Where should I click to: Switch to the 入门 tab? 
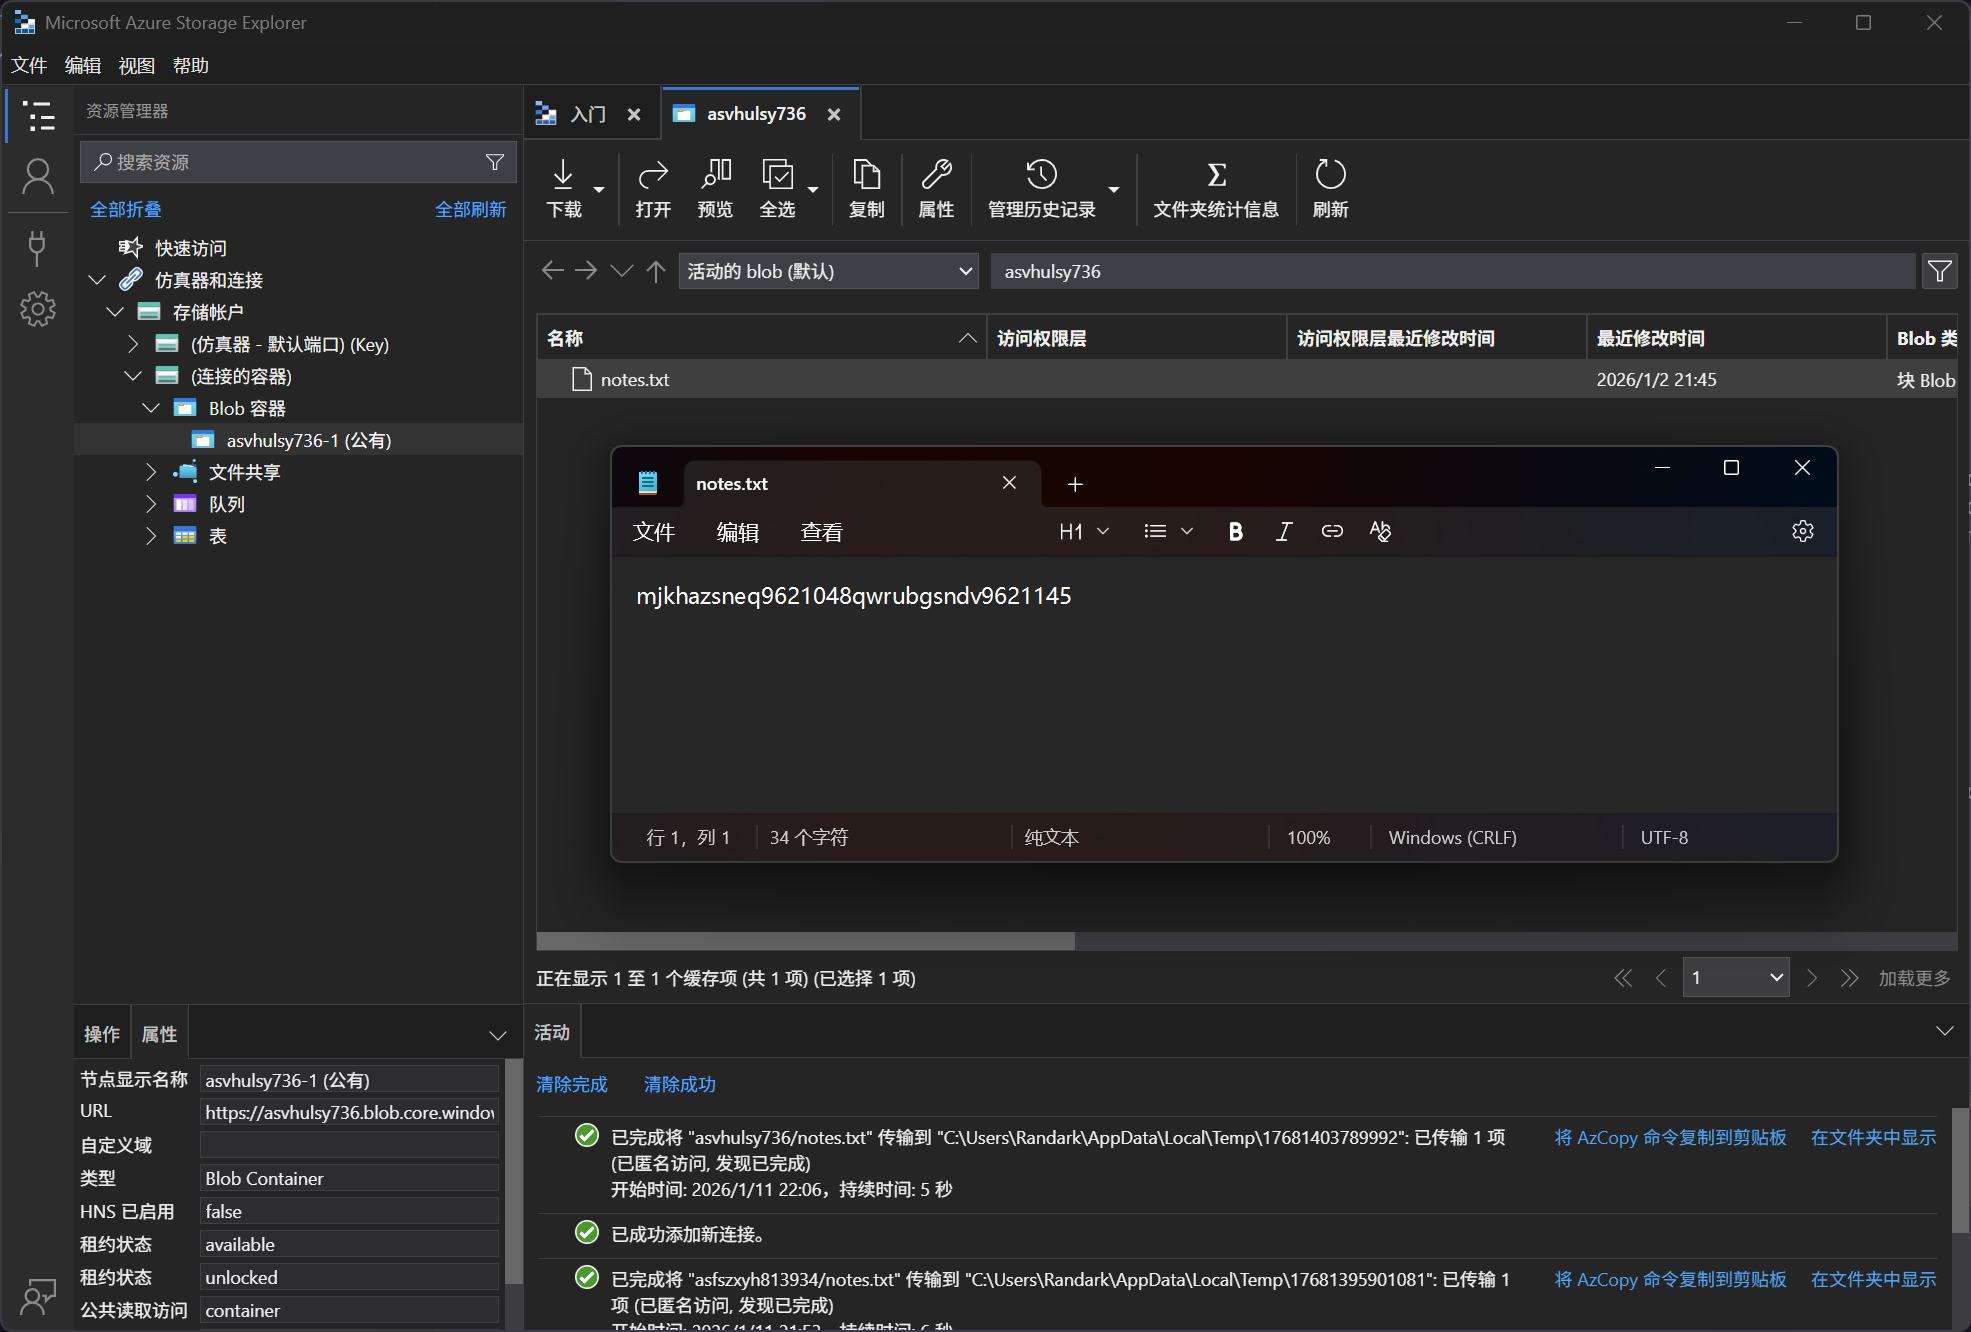coord(588,114)
